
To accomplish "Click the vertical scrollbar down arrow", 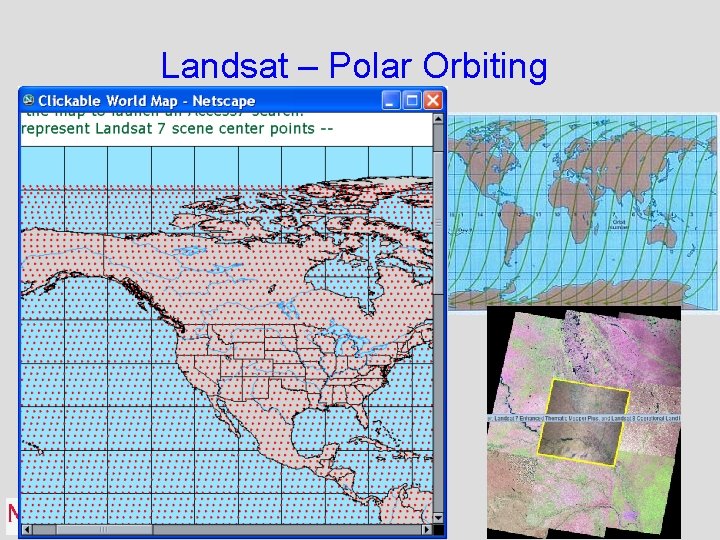I will [x=438, y=518].
